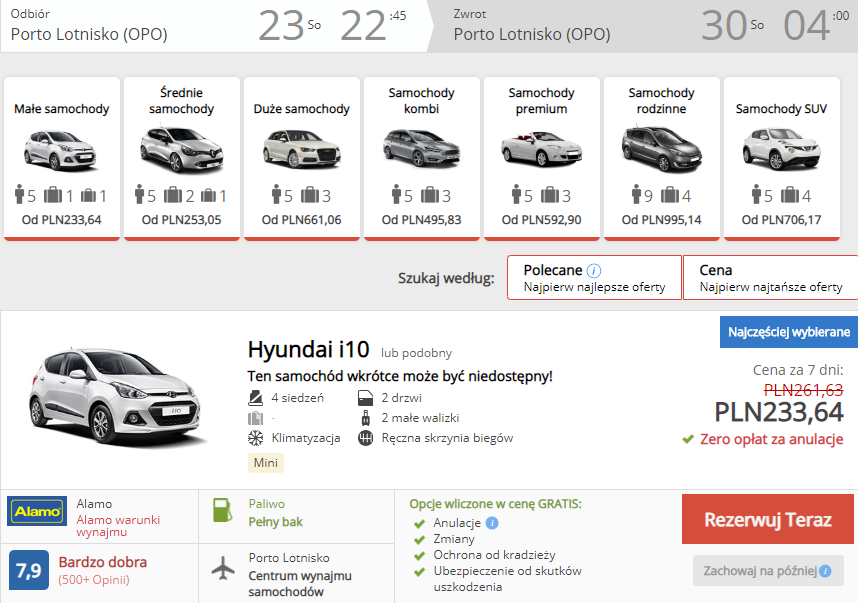Click the small suitcase icon beside 2 małe walizki
This screenshot has height=603, width=858.
point(365,418)
